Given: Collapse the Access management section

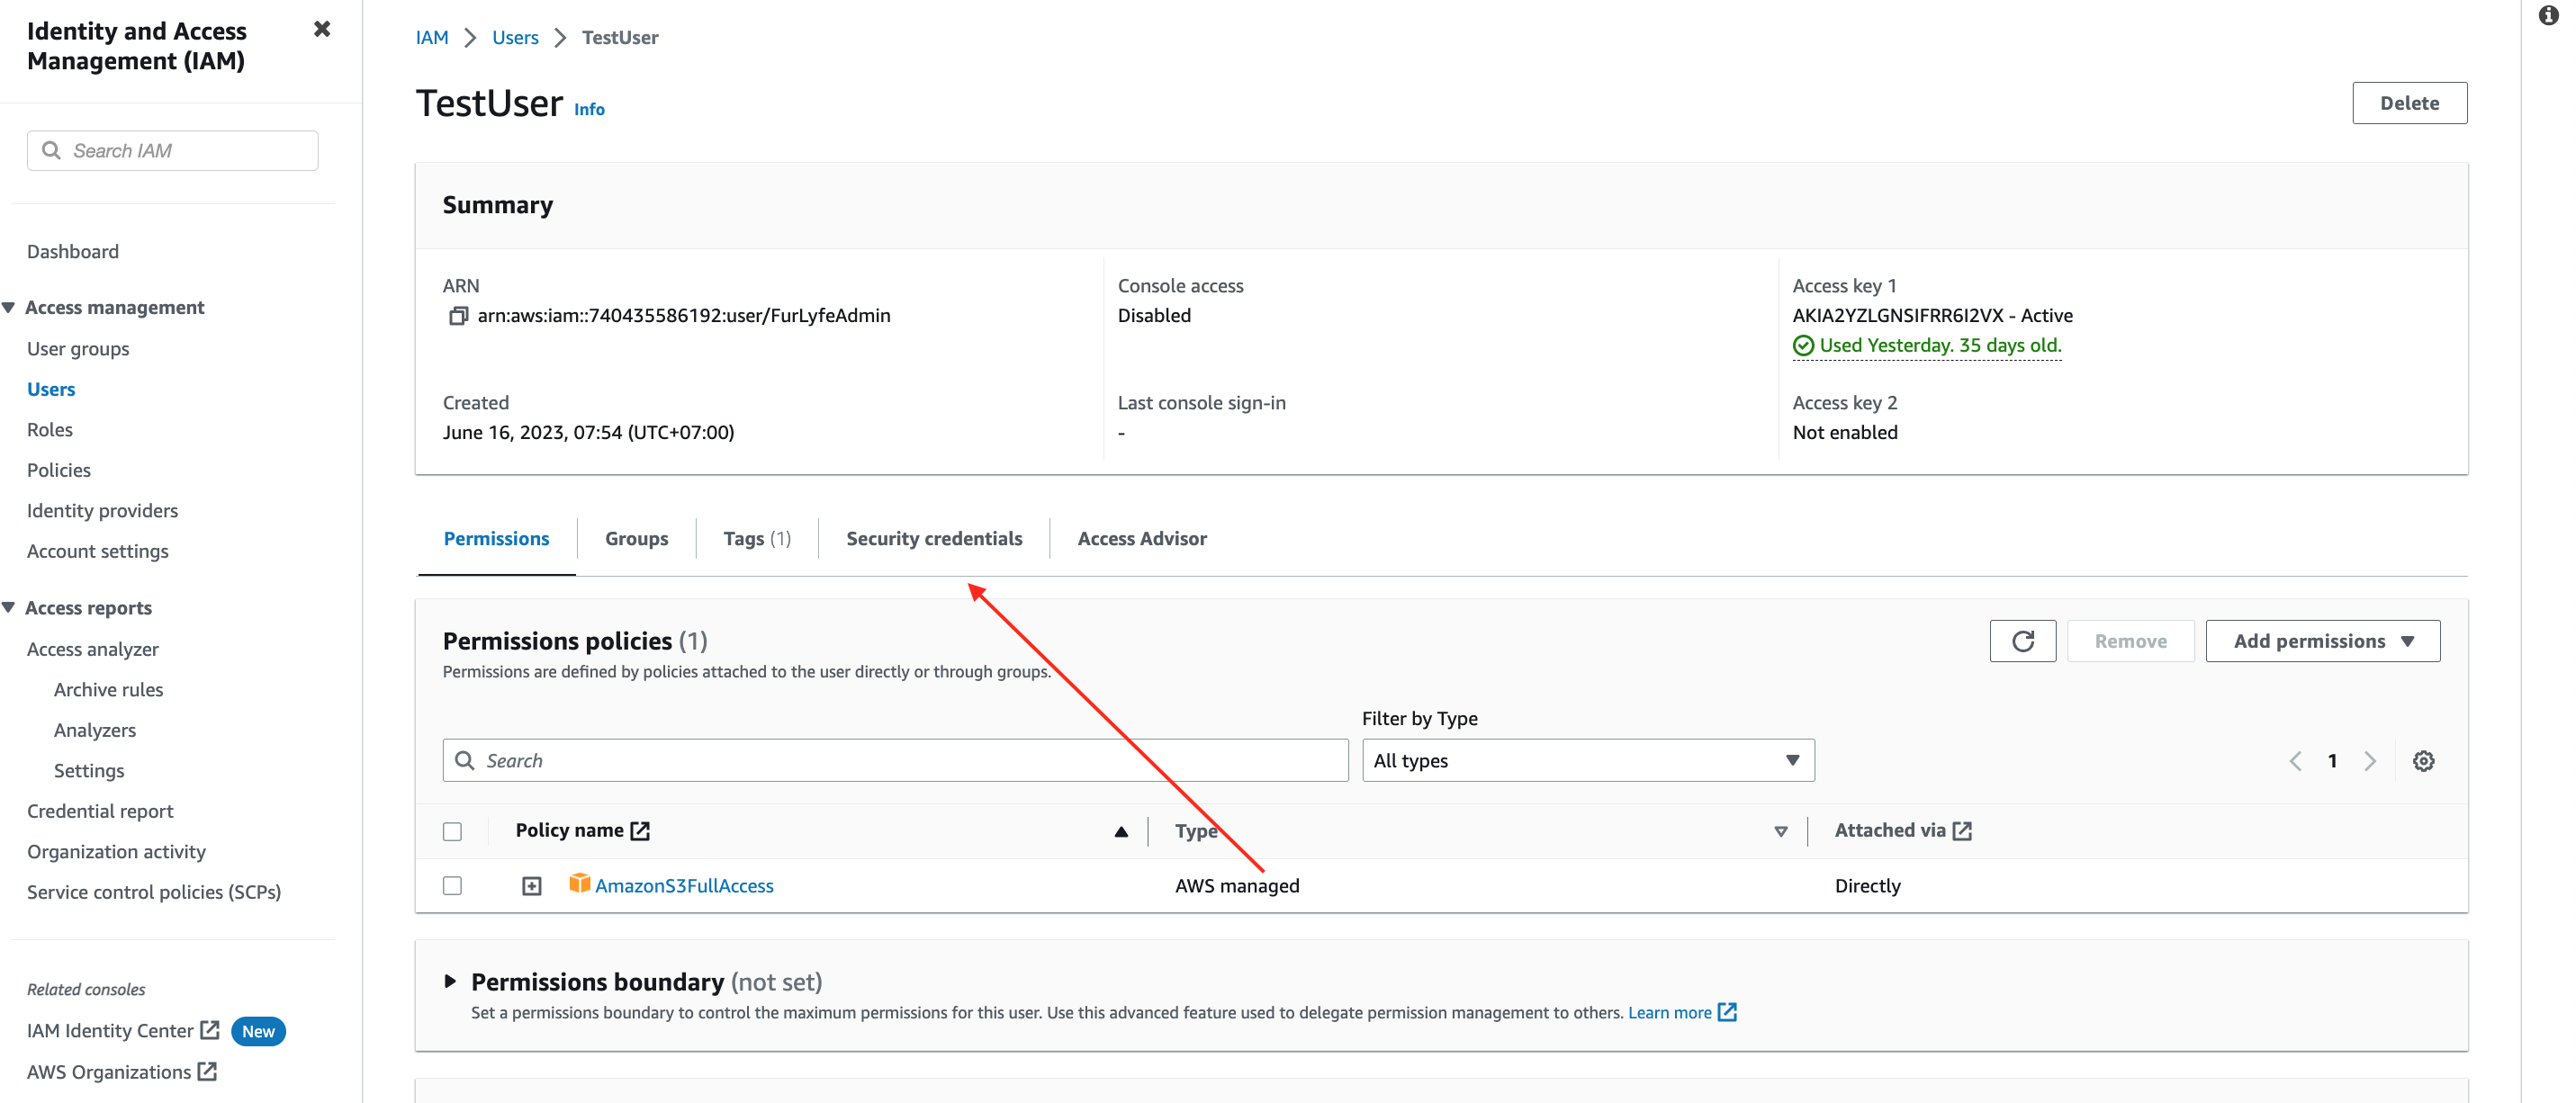Looking at the screenshot, I should click(9, 307).
